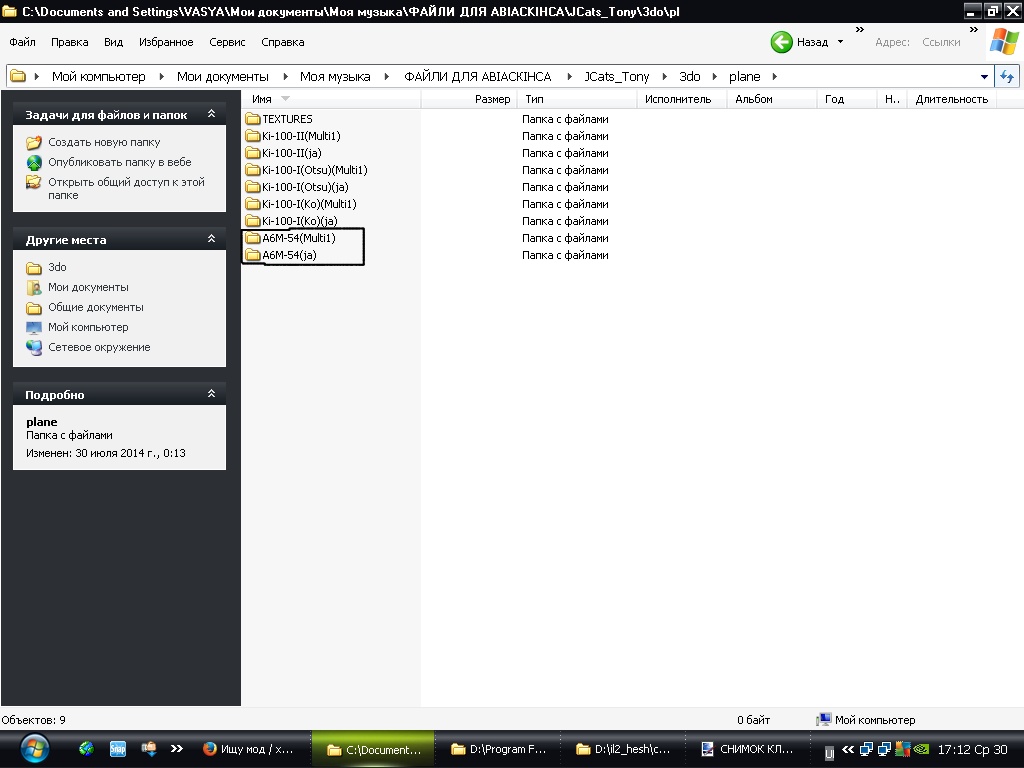Click 'Открыть общий доступ к этой папке' link
This screenshot has height=768, width=1024.
tap(126, 188)
